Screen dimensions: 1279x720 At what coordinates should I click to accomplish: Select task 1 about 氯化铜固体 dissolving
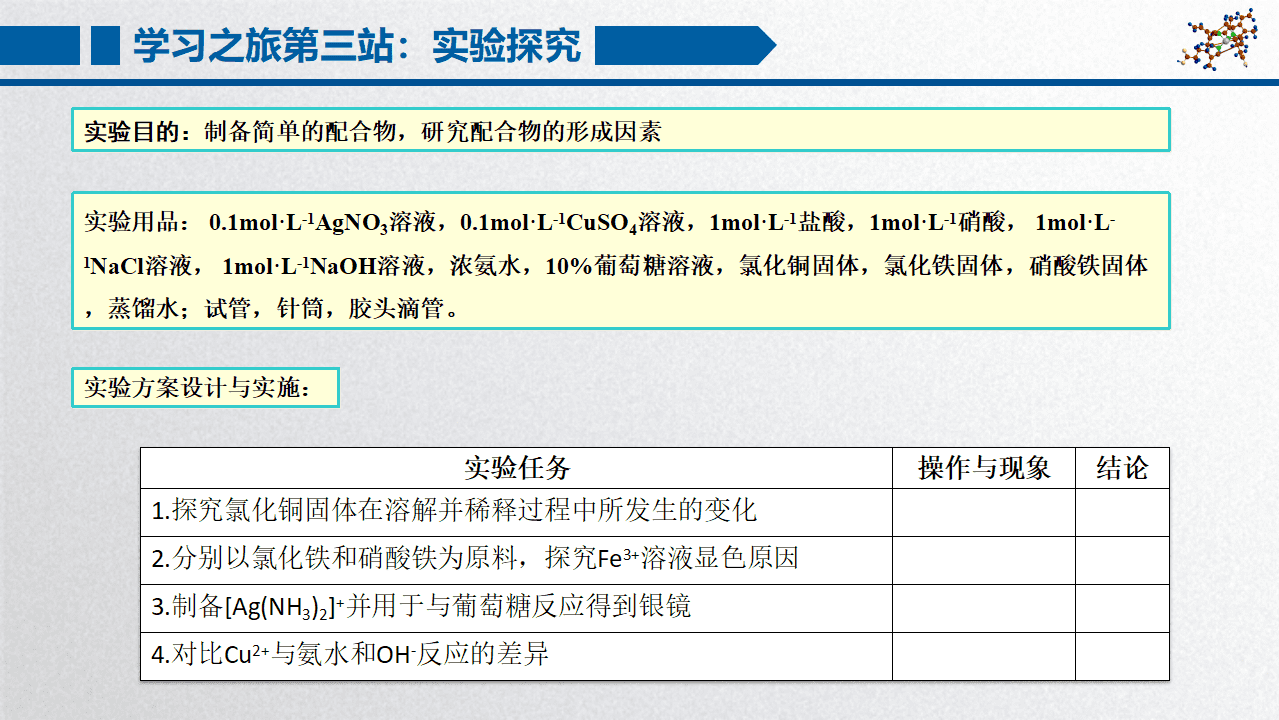516,512
